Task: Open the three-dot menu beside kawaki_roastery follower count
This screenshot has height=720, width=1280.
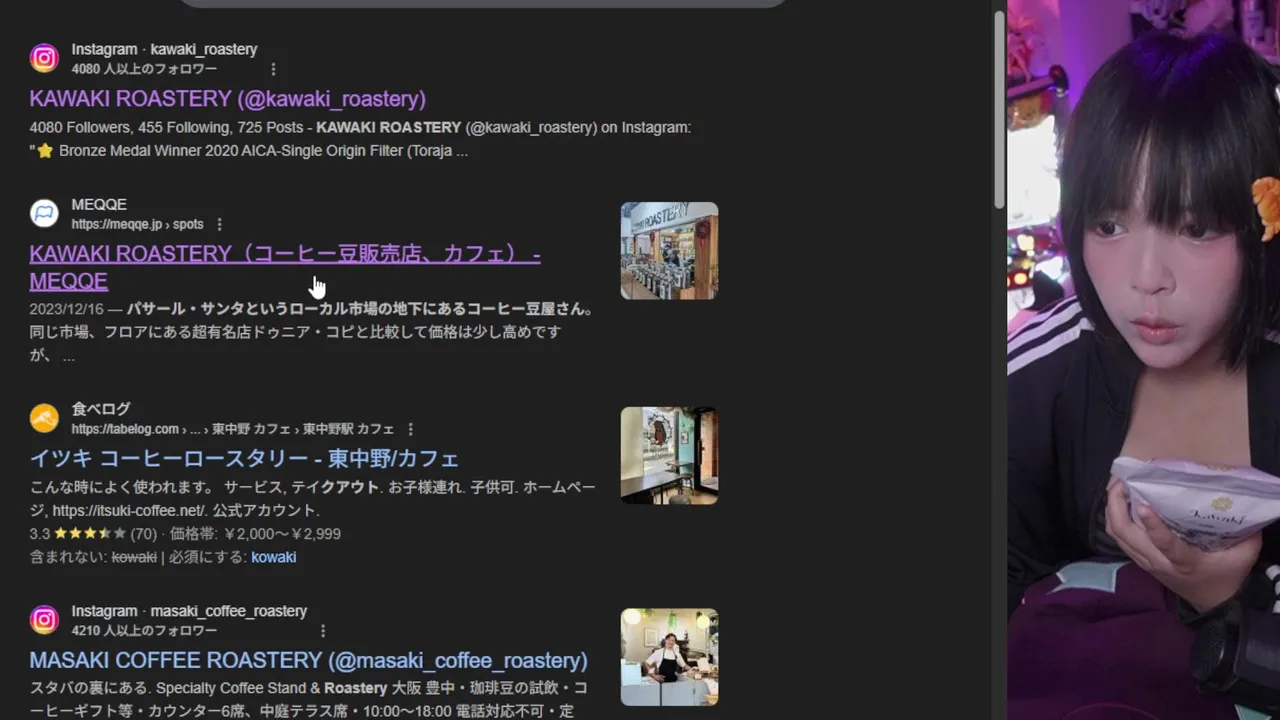Action: pos(273,69)
